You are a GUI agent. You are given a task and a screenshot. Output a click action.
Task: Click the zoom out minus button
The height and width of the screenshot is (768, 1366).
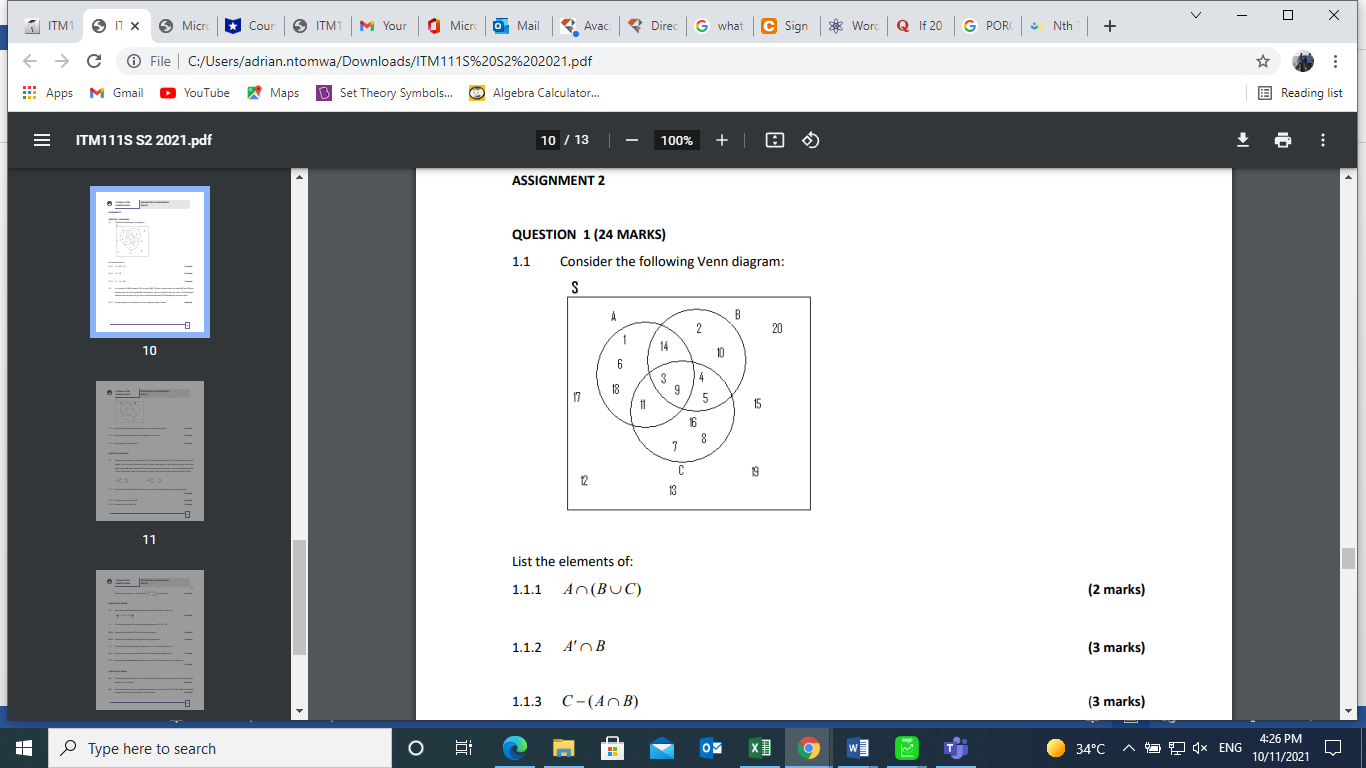click(632, 140)
